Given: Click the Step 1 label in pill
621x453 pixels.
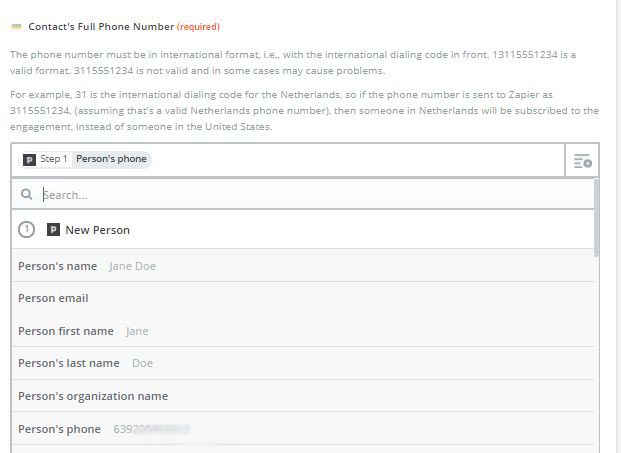Looking at the screenshot, I should click(x=53, y=159).
